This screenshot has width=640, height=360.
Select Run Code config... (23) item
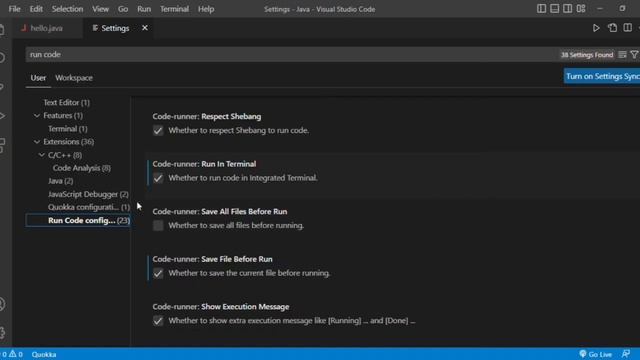coord(78,220)
